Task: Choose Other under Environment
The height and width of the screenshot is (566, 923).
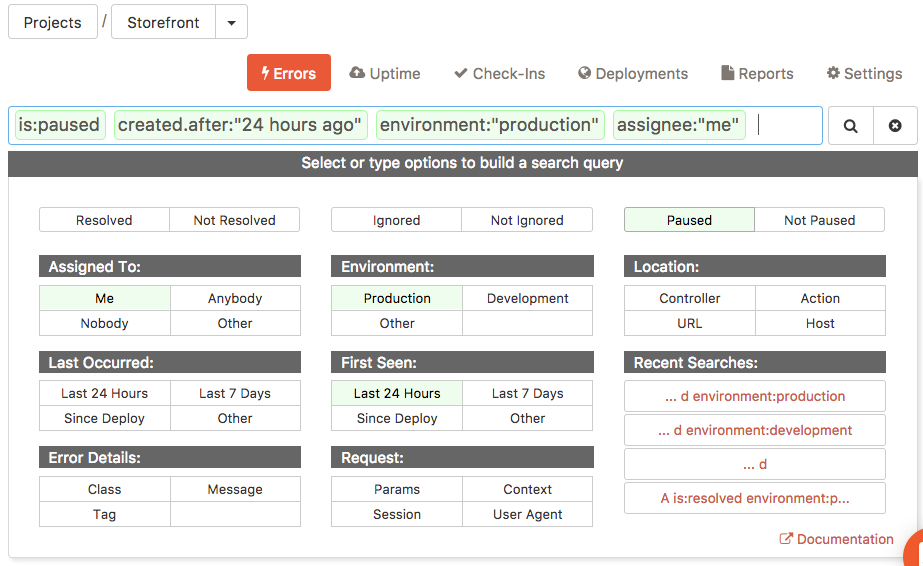Action: point(397,323)
